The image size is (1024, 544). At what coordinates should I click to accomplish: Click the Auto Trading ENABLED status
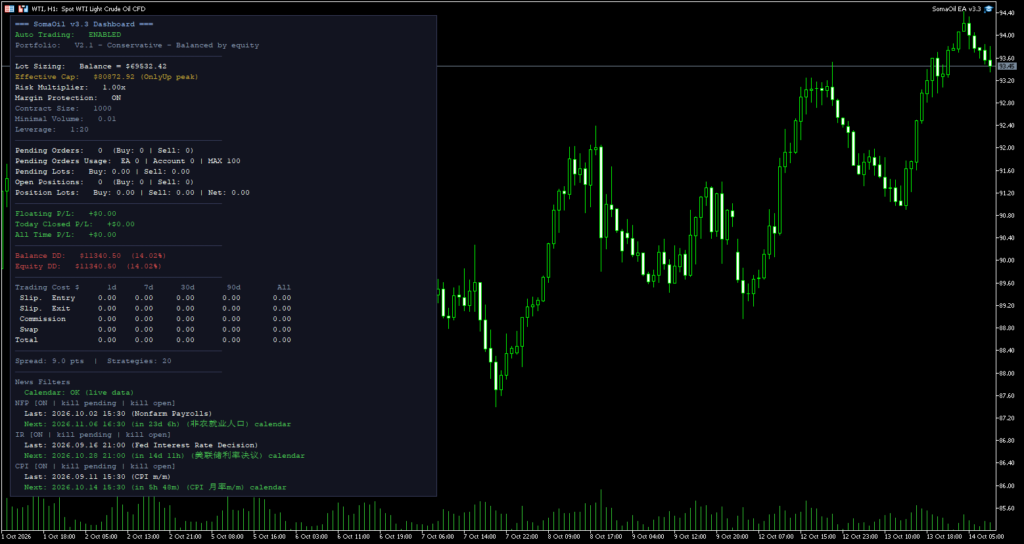pos(68,35)
